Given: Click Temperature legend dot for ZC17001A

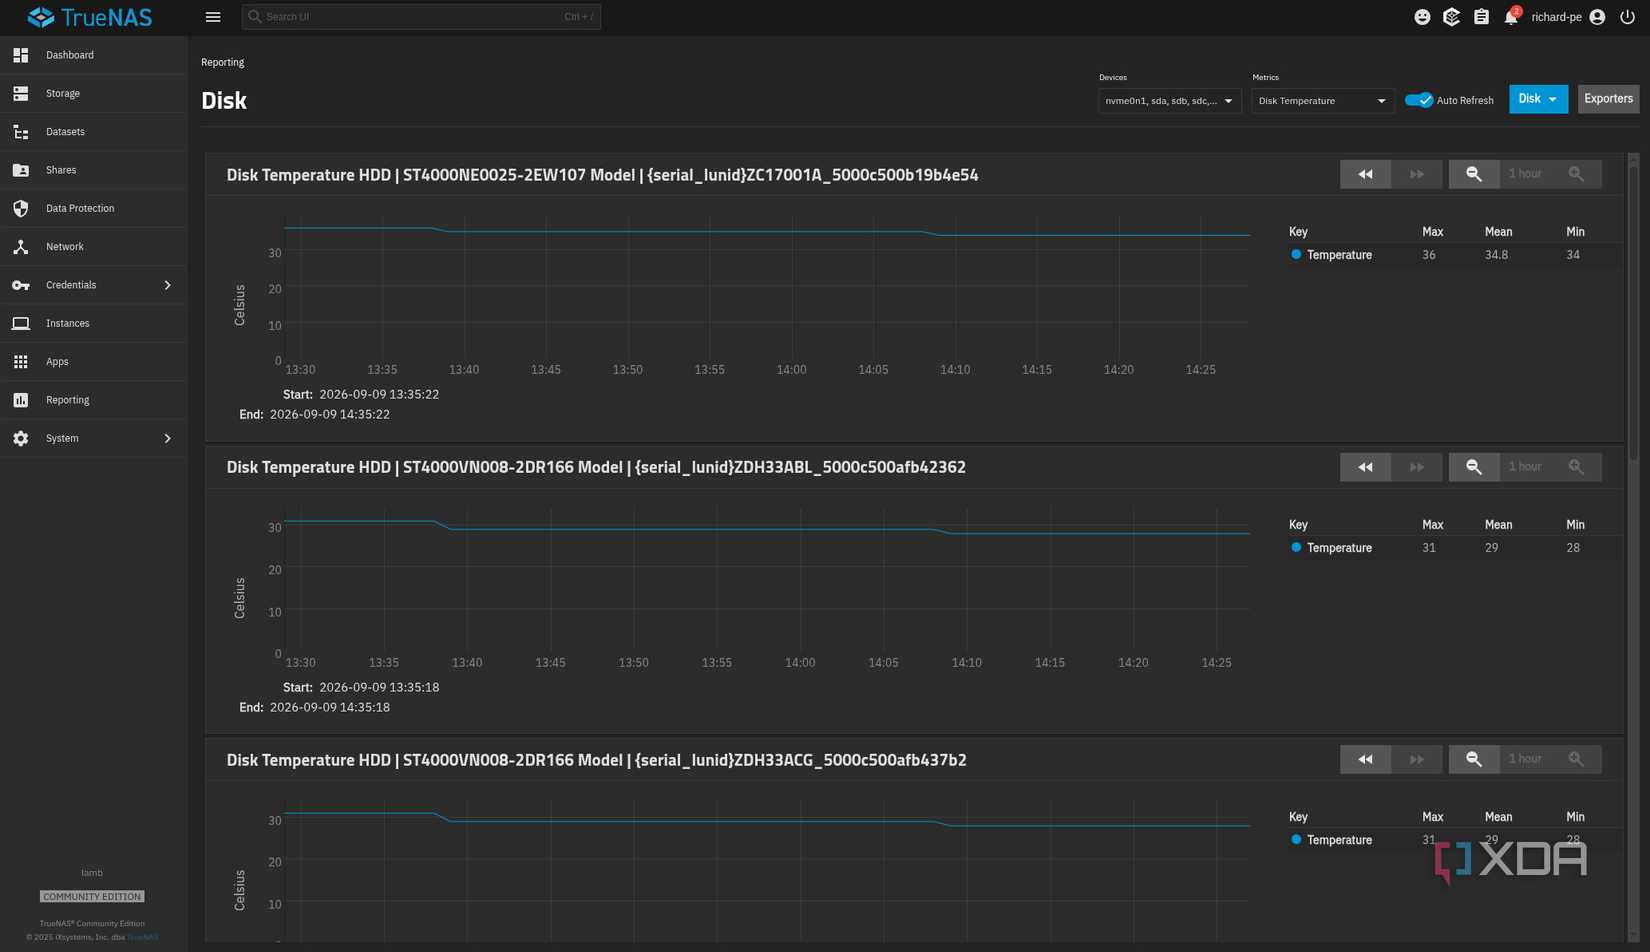Looking at the screenshot, I should 1296,255.
